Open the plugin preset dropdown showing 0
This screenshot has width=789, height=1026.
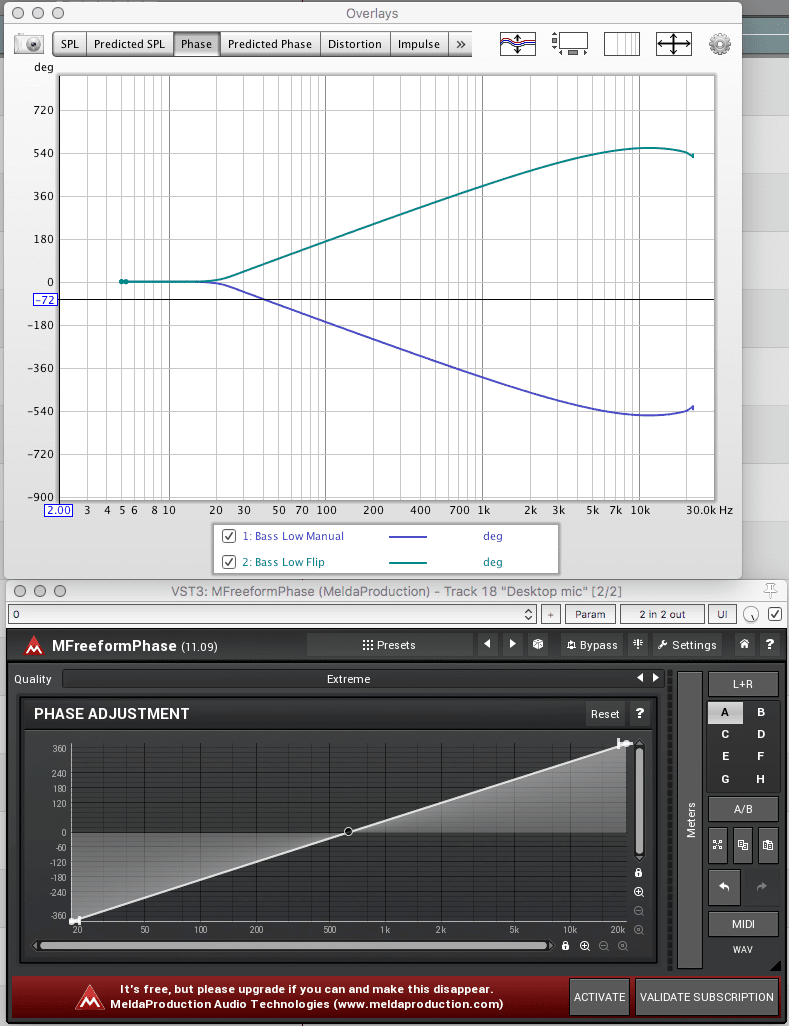coord(273,614)
